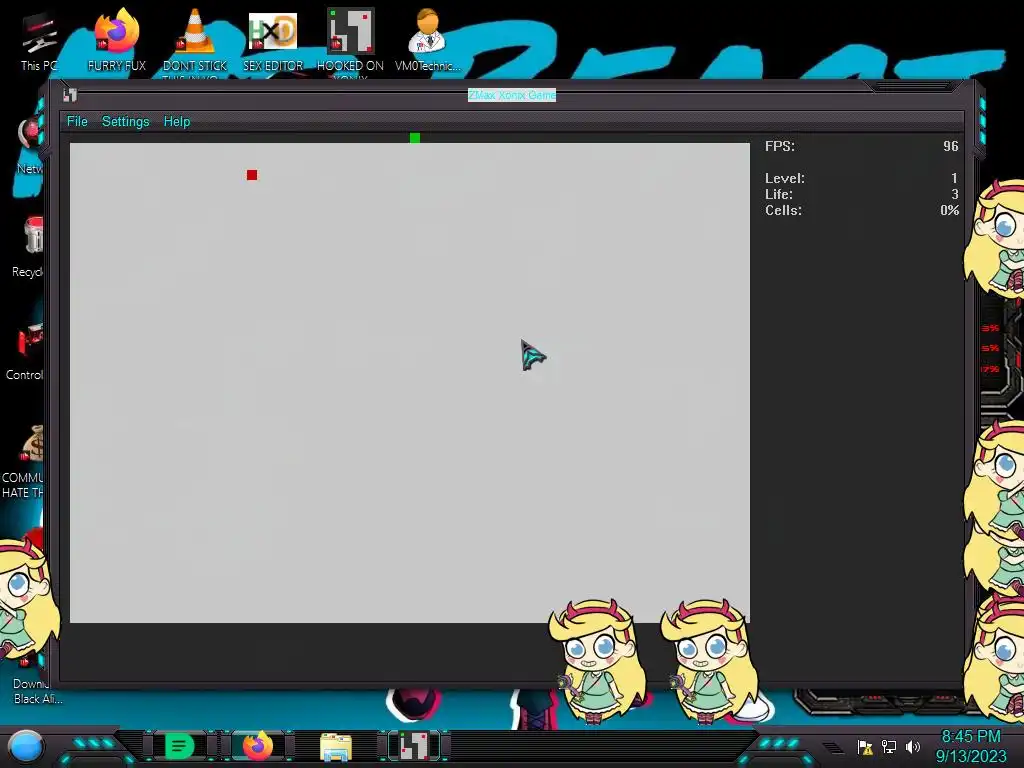Click the green player square
The width and height of the screenshot is (1024, 768).
pos(415,138)
